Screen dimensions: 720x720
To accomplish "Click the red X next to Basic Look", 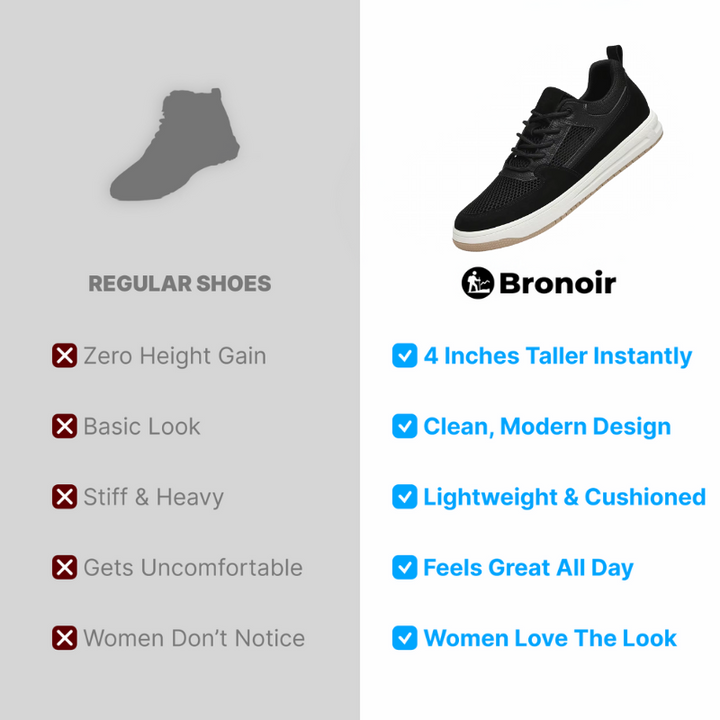I will [64, 426].
